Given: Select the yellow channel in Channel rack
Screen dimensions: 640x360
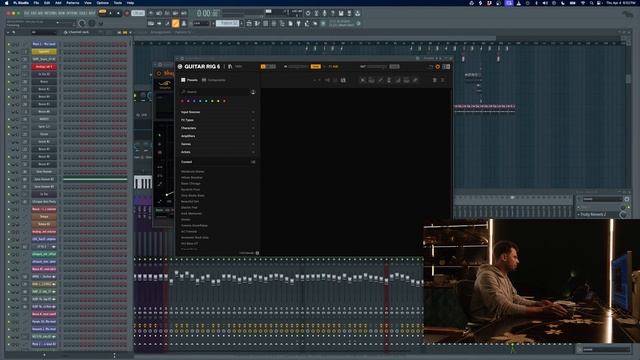Looking at the screenshot, I should pos(44,52).
